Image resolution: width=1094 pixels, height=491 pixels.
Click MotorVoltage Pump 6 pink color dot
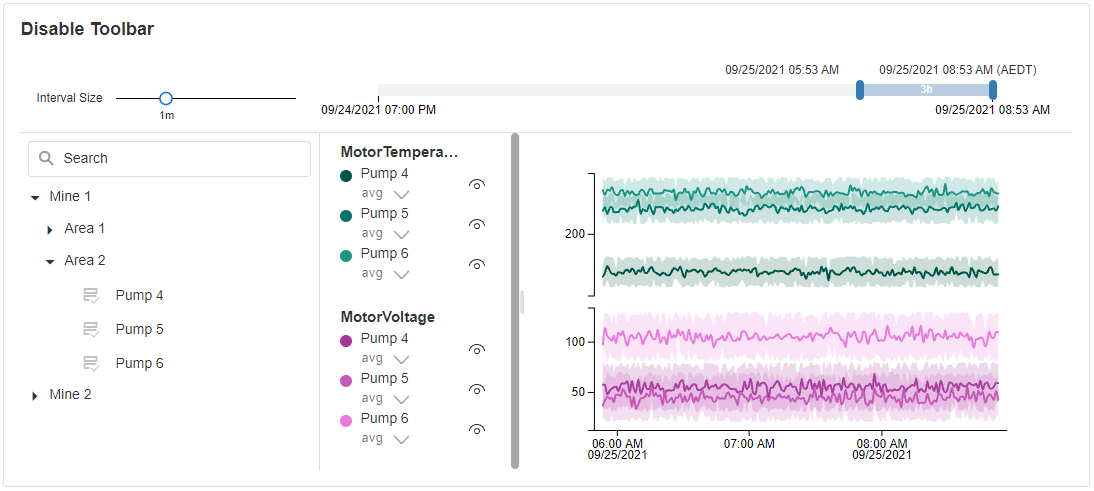(346, 421)
